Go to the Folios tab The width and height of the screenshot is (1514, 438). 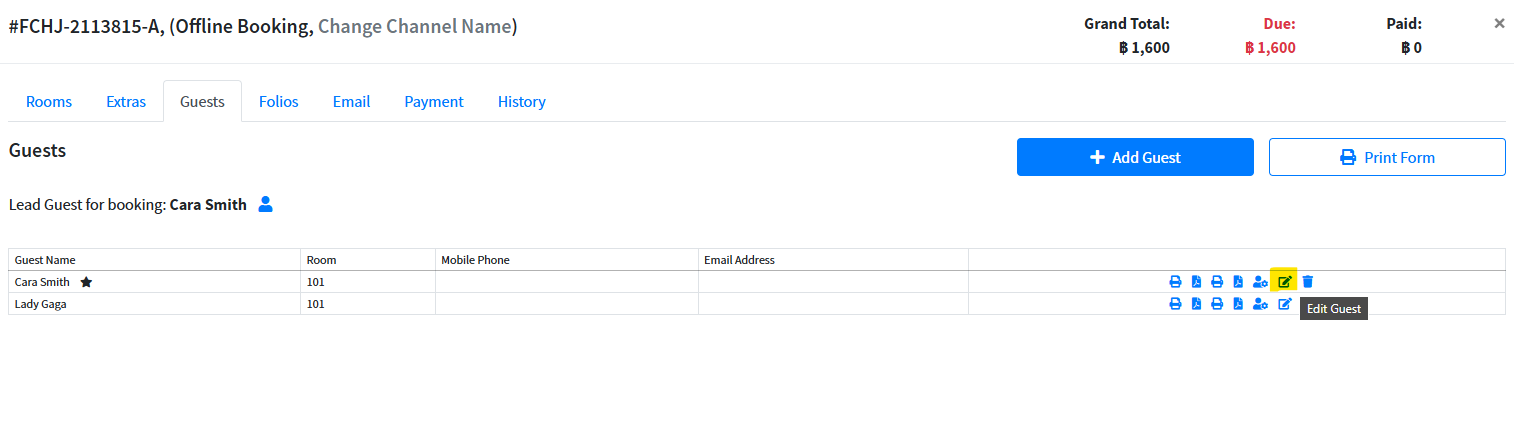[x=279, y=102]
